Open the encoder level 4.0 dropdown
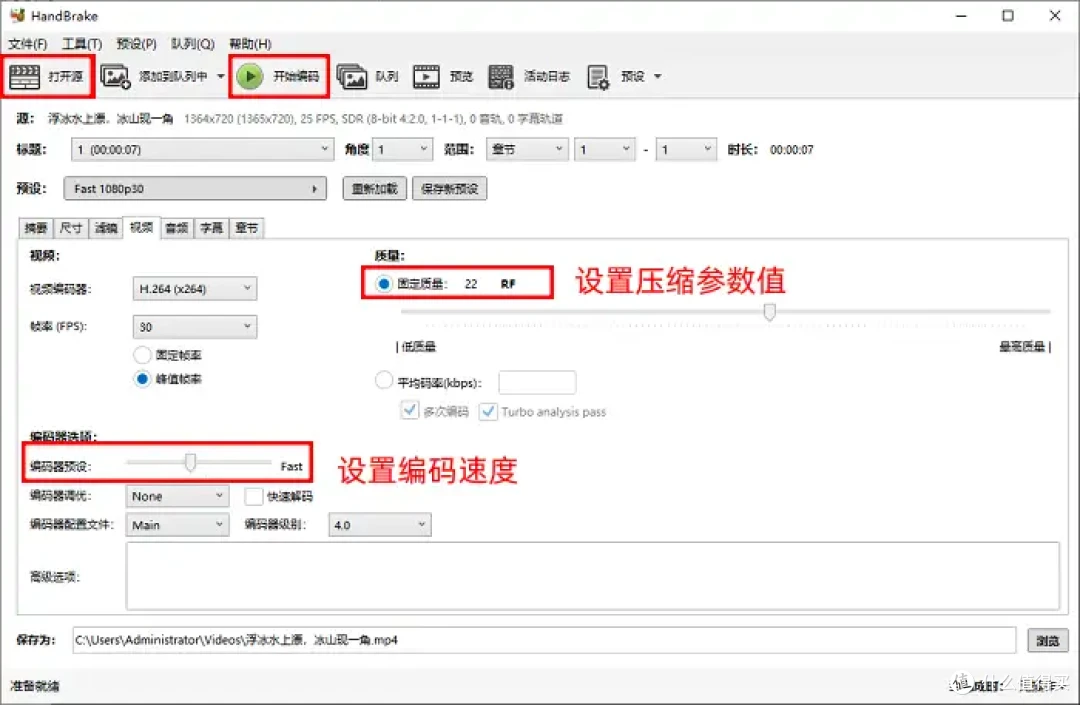 [x=380, y=525]
